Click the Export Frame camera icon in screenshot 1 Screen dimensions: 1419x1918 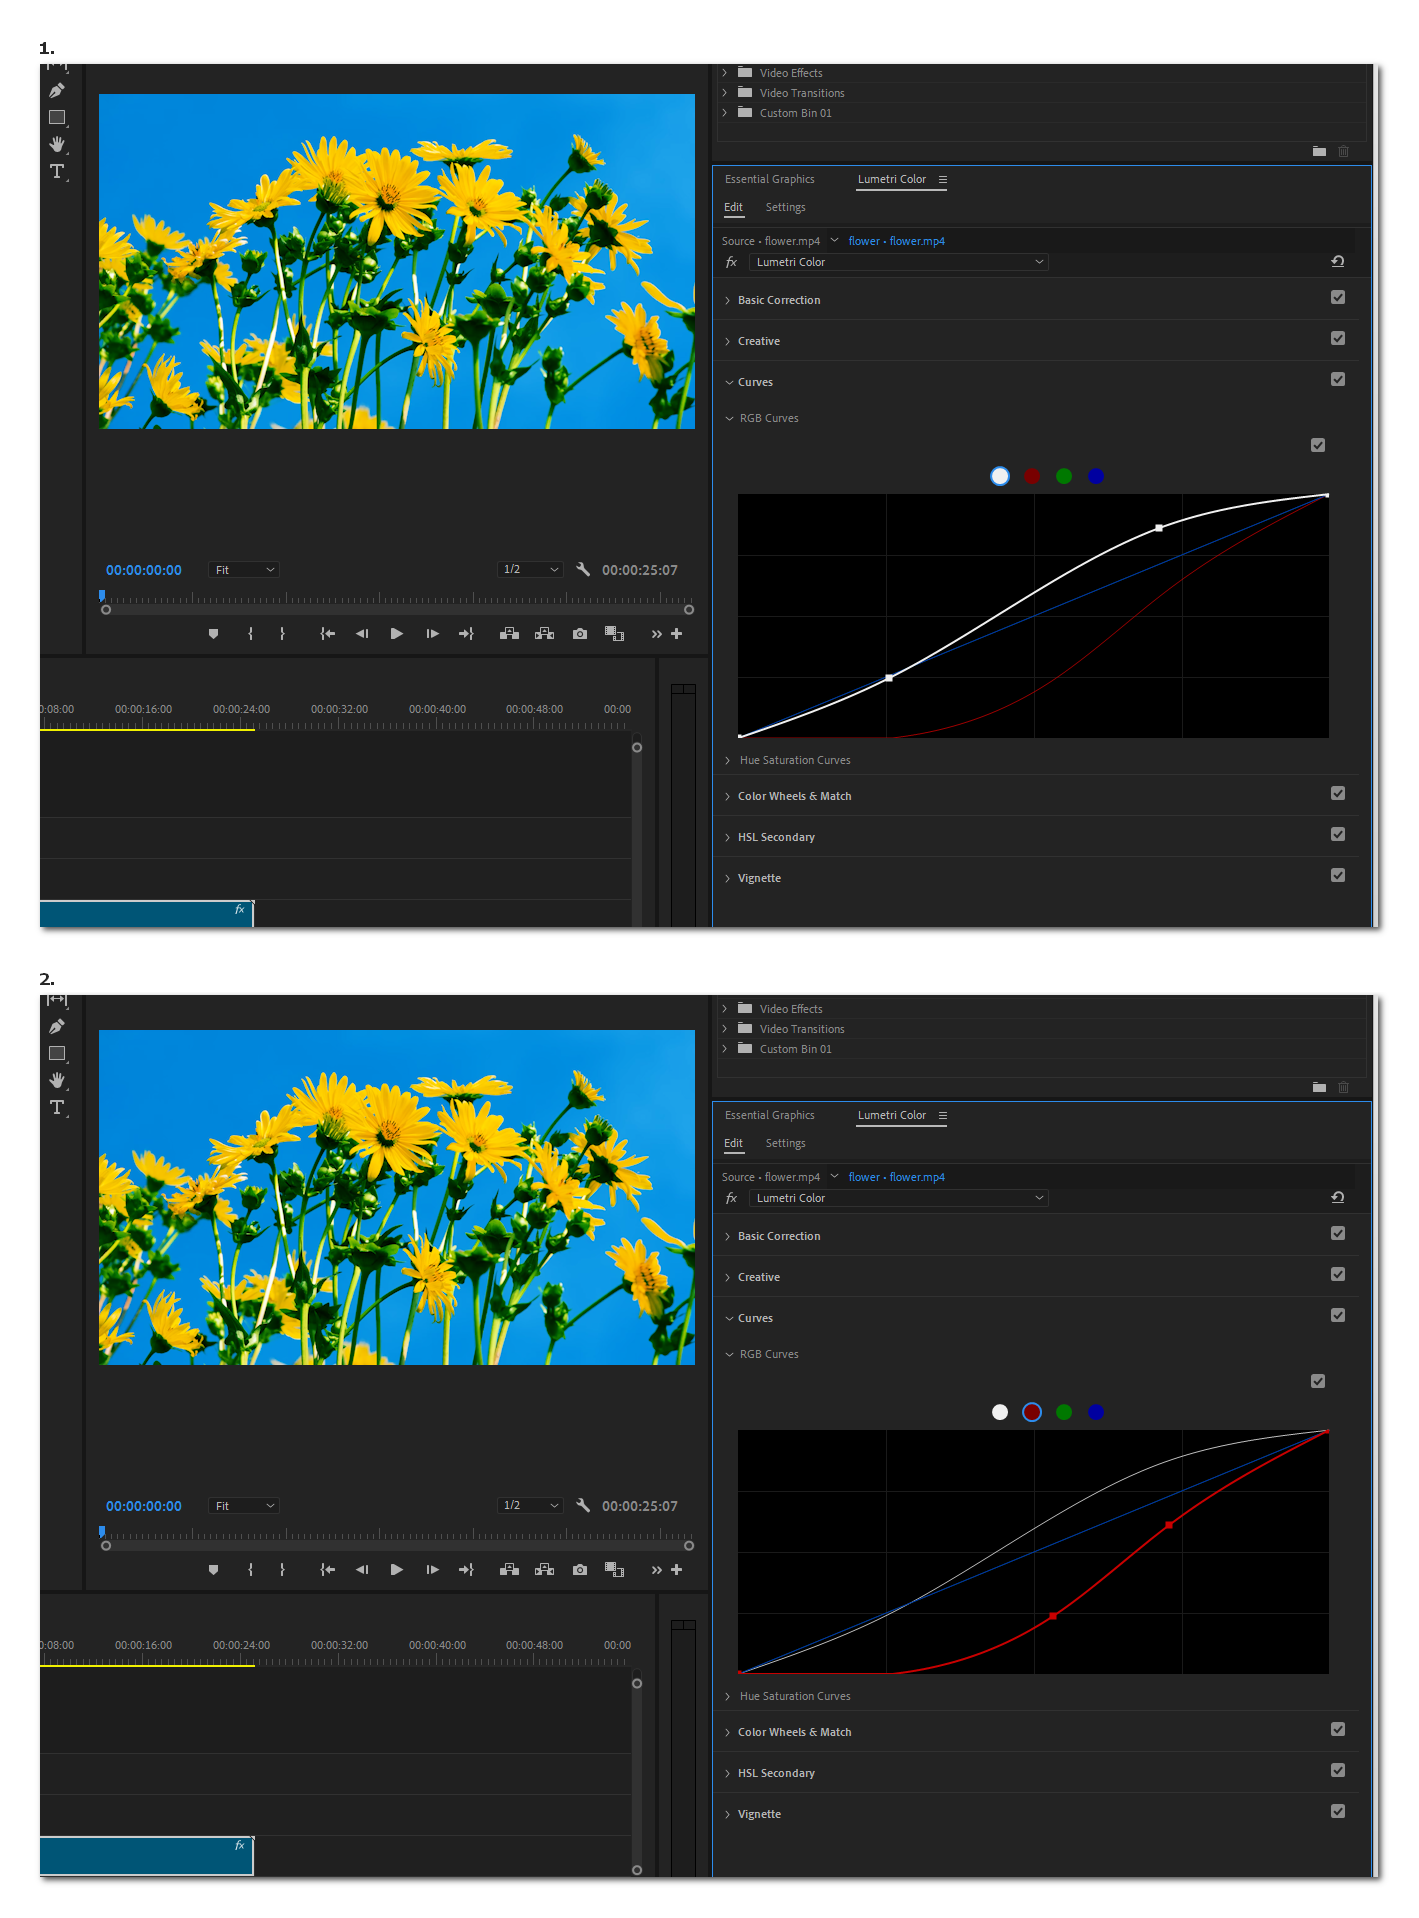tap(580, 634)
